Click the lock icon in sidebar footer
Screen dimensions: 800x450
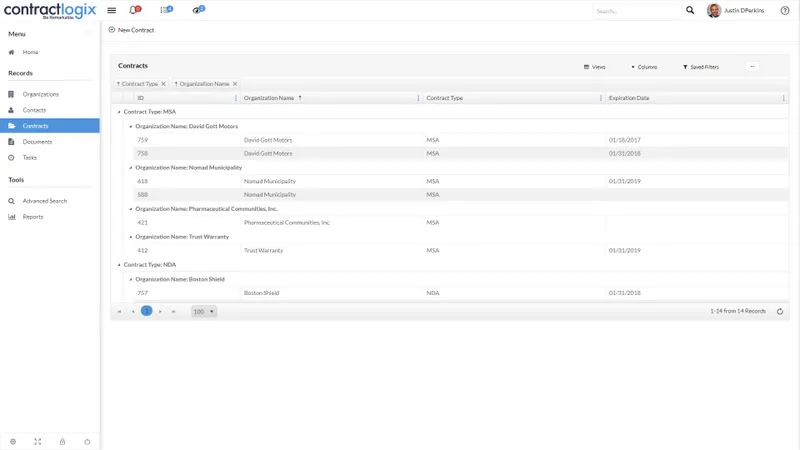[x=62, y=442]
